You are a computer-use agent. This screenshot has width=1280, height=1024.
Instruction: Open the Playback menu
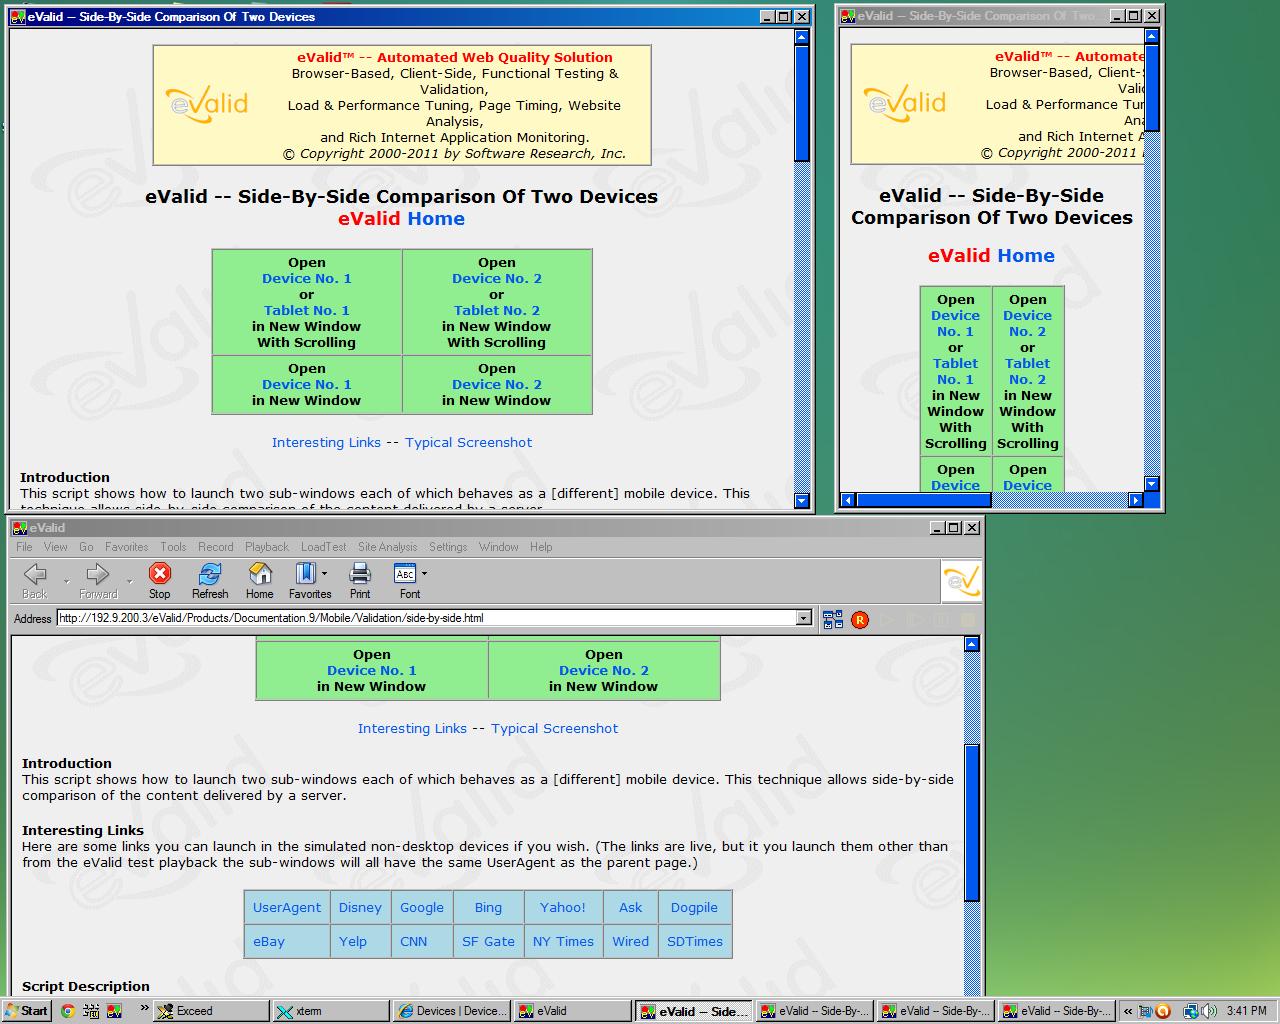267,547
